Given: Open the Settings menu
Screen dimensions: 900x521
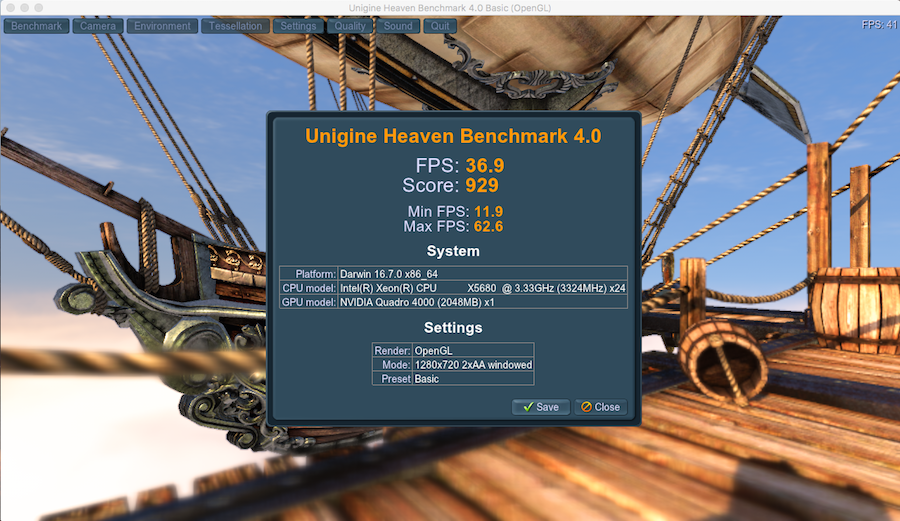Looking at the screenshot, I should [x=298, y=26].
